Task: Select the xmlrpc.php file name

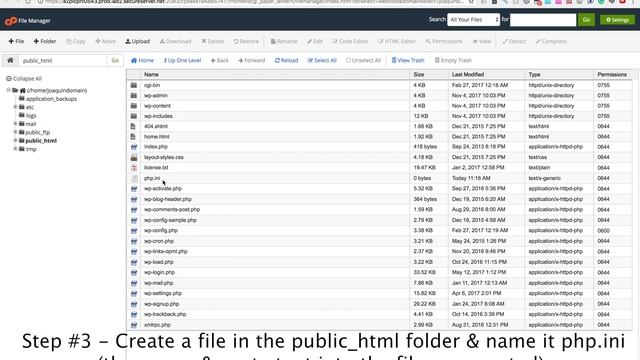Action: pyautogui.click(x=157, y=325)
